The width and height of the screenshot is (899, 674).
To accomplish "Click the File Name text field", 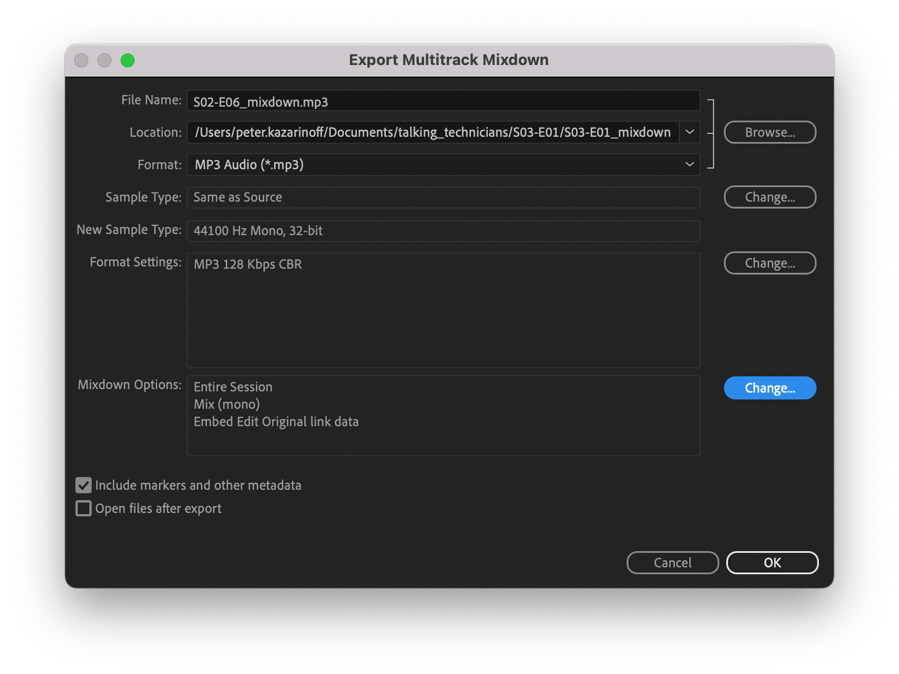I will click(442, 101).
